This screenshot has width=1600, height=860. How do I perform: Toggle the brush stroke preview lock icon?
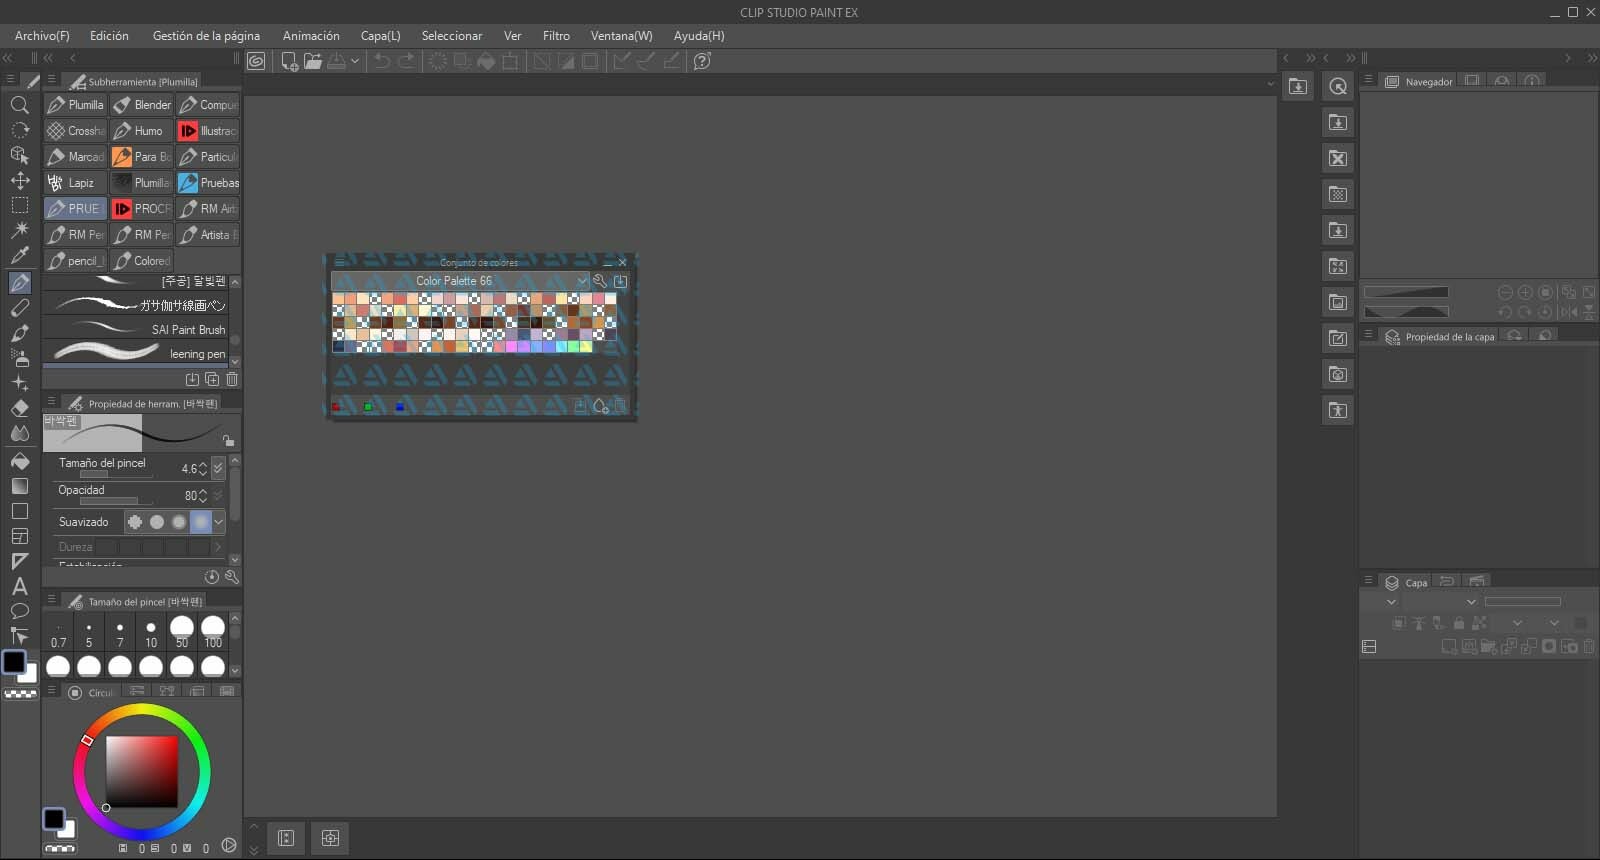tap(228, 440)
